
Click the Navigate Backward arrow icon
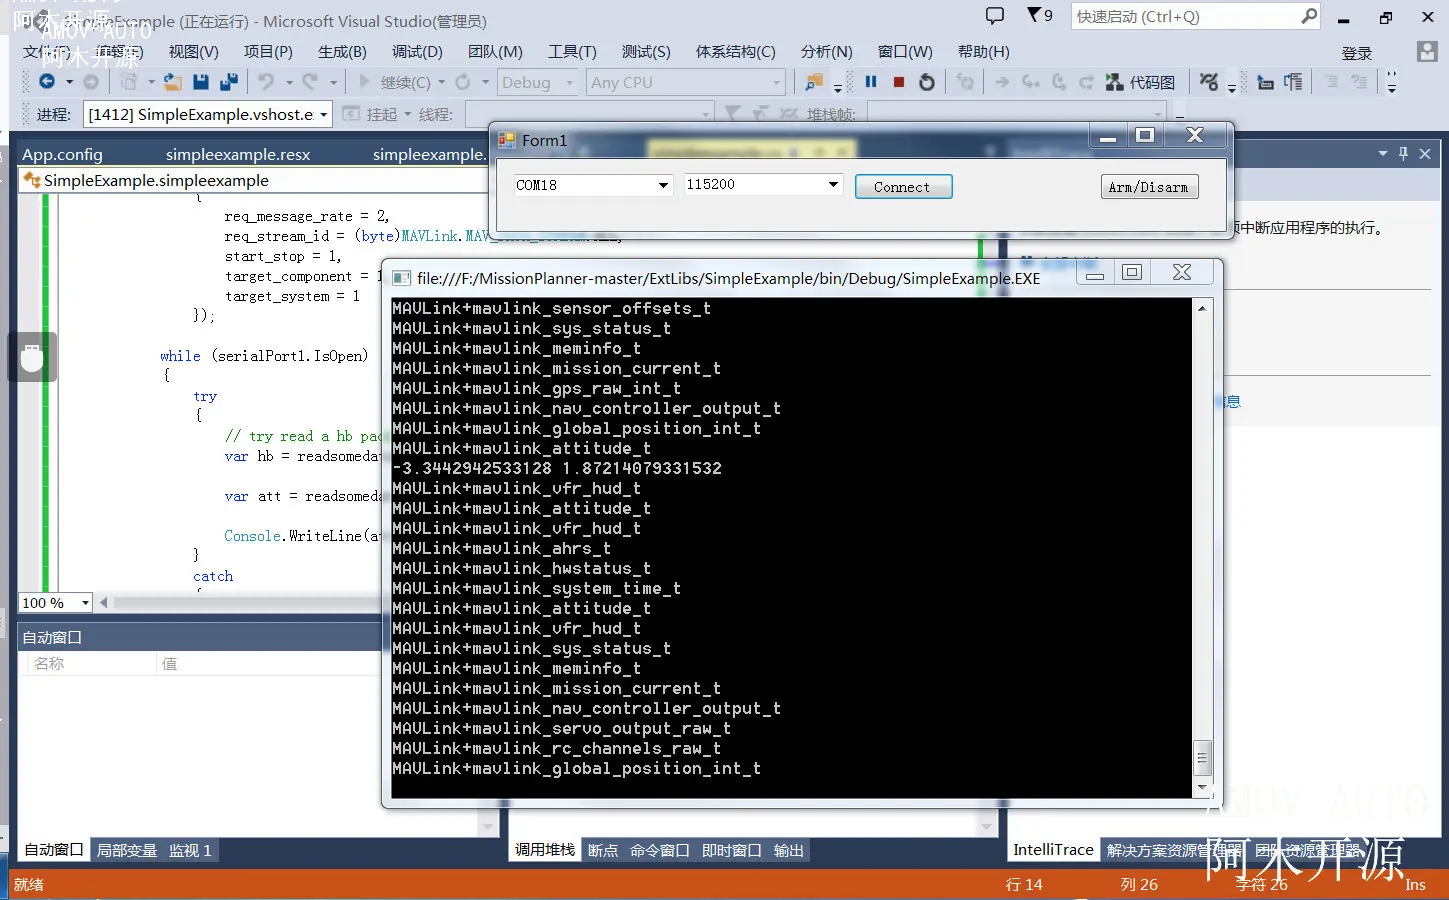[x=47, y=82]
